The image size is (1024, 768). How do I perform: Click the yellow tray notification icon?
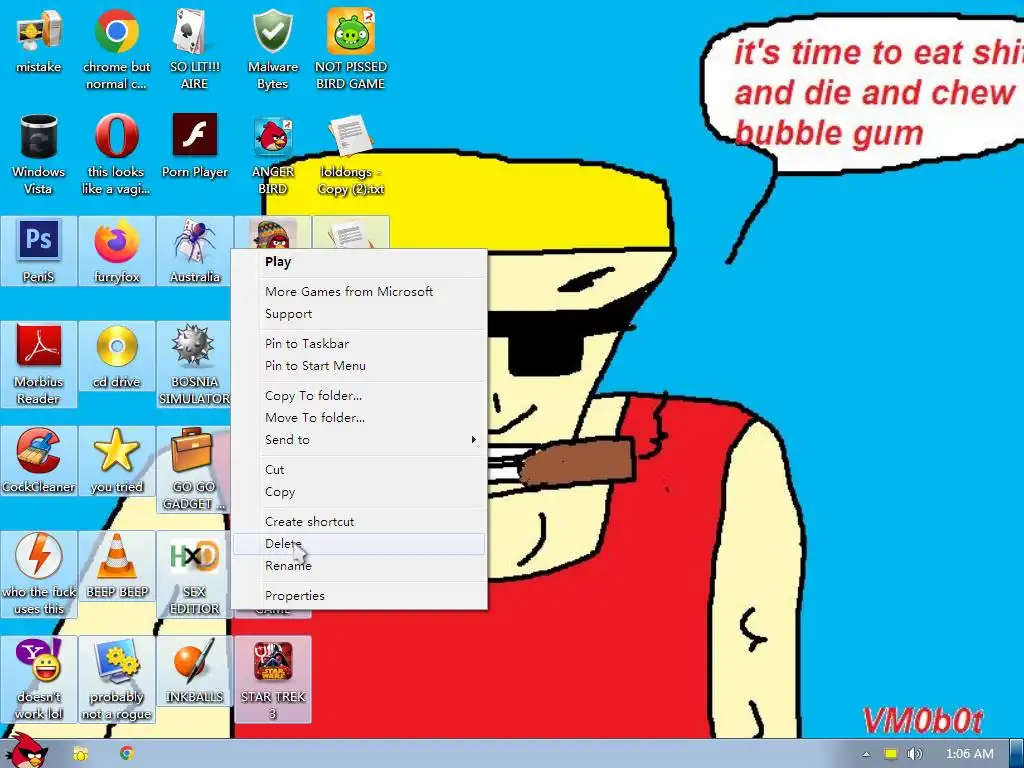891,754
